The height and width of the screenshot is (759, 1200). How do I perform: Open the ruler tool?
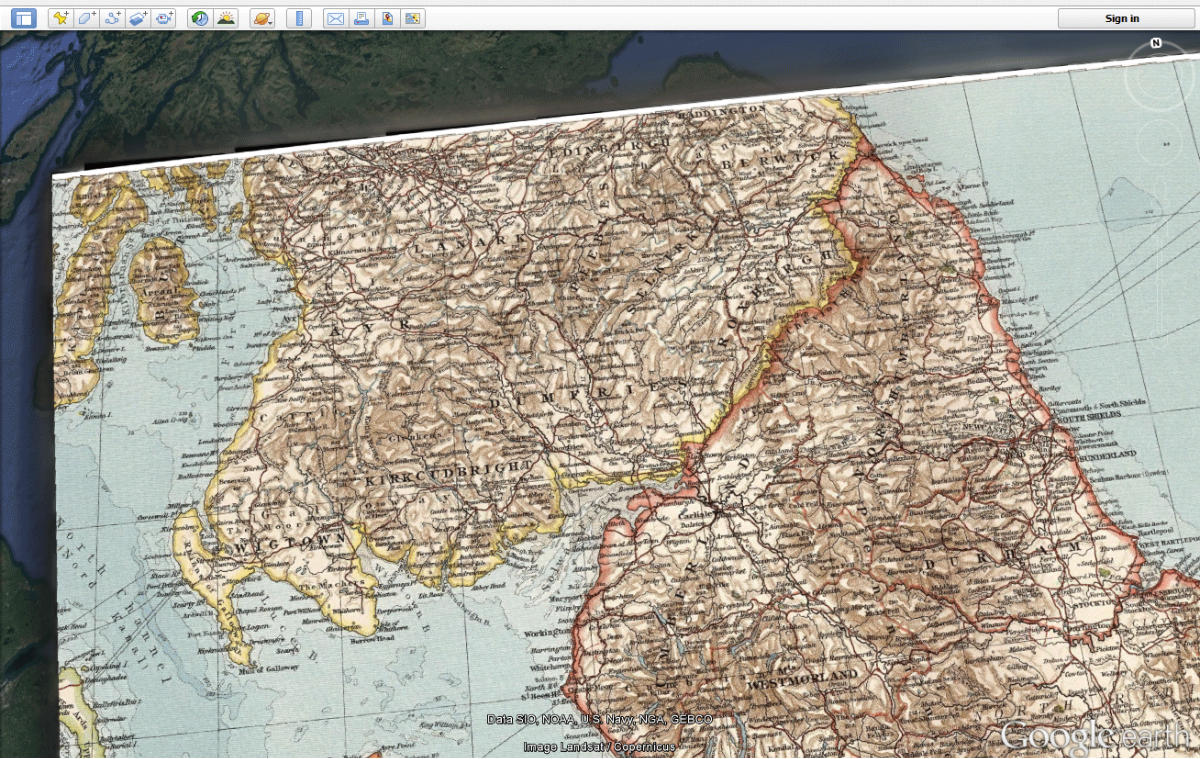click(x=298, y=18)
